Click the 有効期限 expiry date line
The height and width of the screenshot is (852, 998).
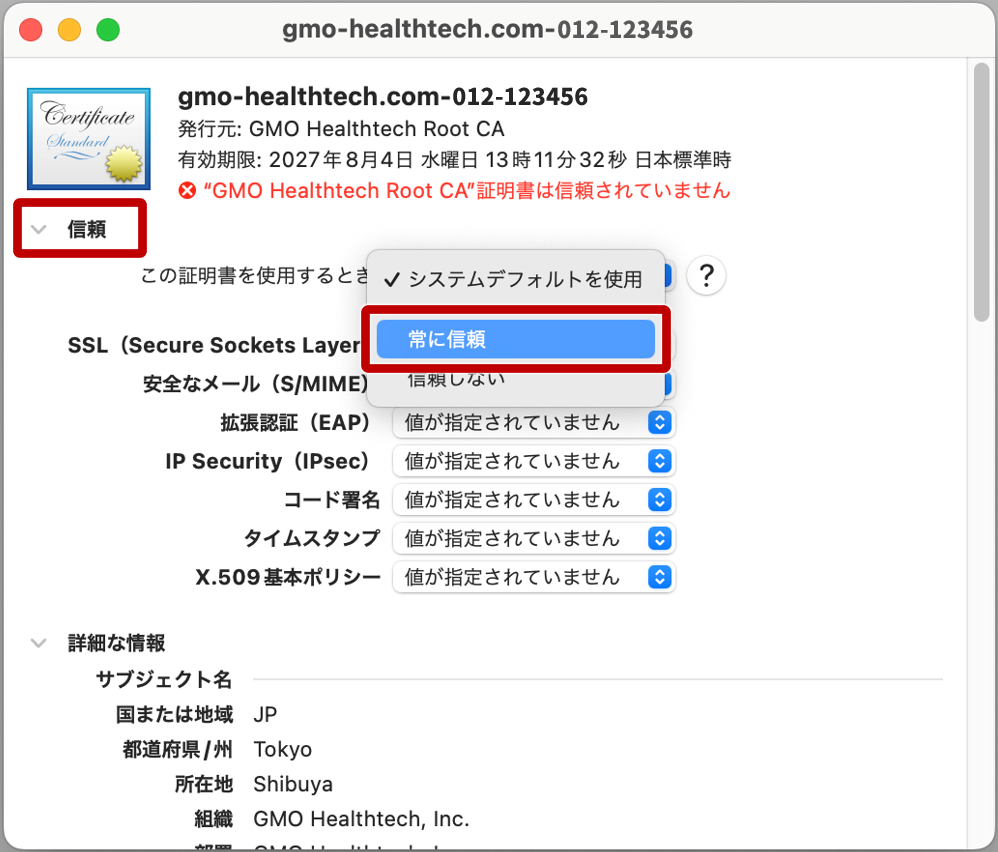pos(454,160)
